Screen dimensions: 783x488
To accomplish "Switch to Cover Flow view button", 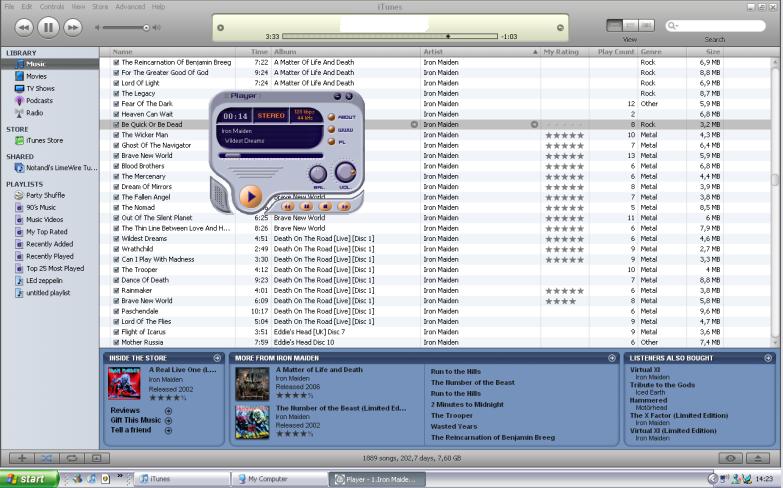I will pyautogui.click(x=646, y=25).
